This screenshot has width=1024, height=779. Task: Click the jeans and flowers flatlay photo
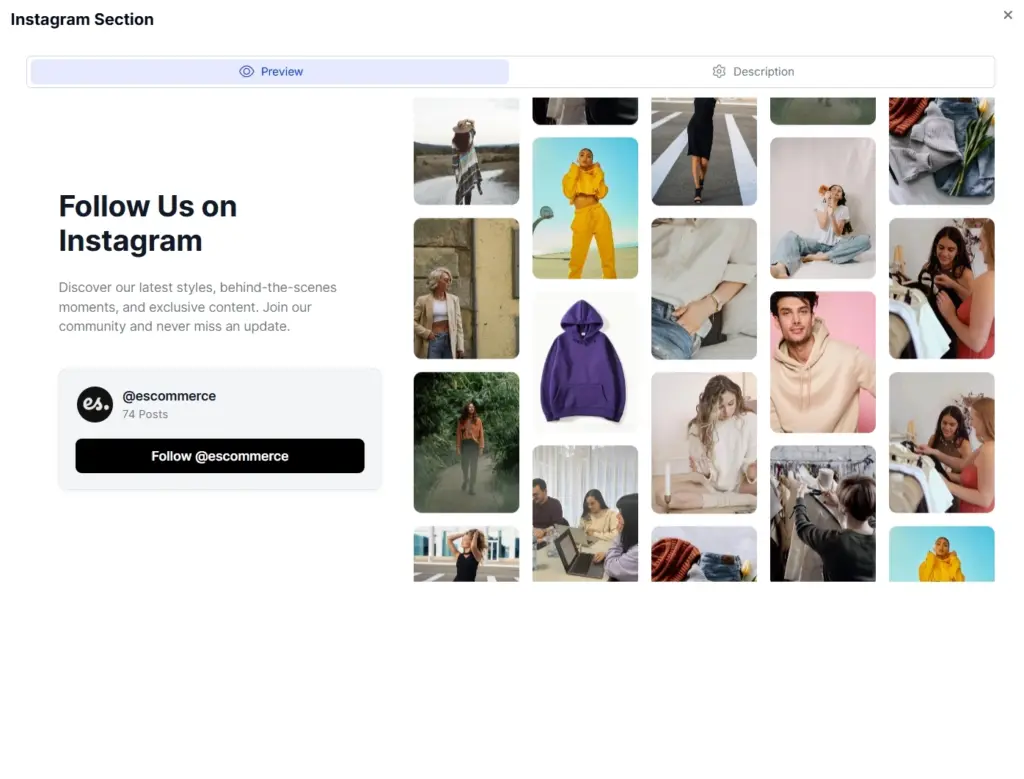[x=941, y=150]
